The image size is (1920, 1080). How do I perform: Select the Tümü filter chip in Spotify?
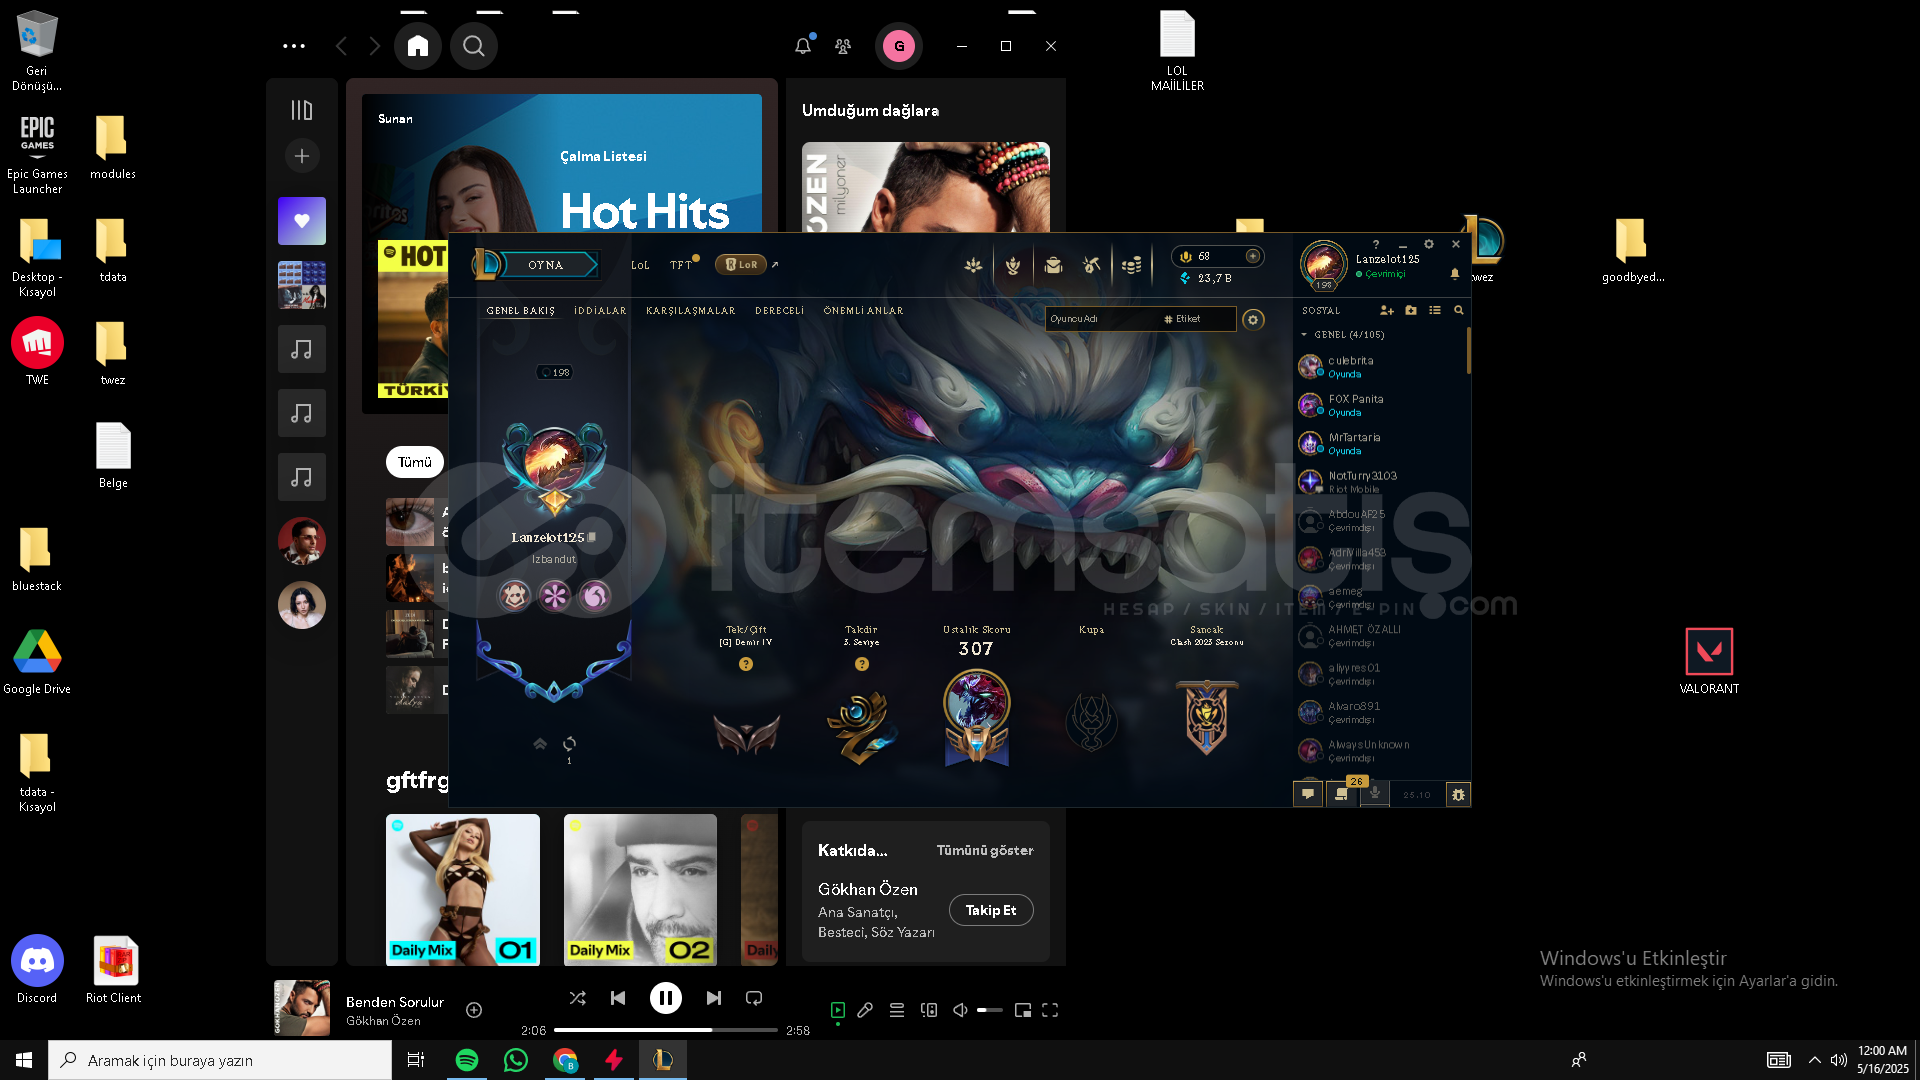click(x=415, y=462)
